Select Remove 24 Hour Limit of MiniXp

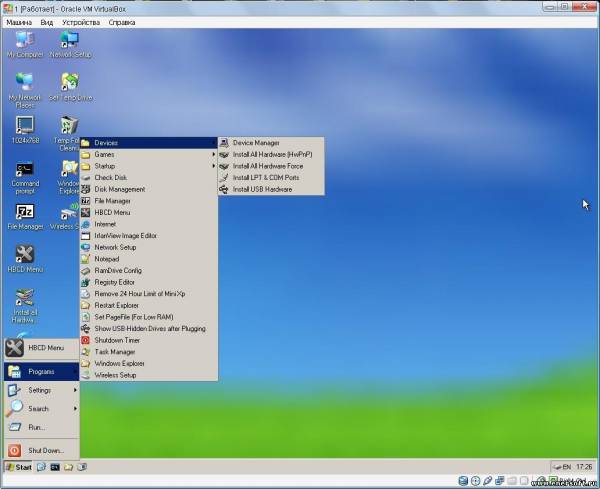149,294
